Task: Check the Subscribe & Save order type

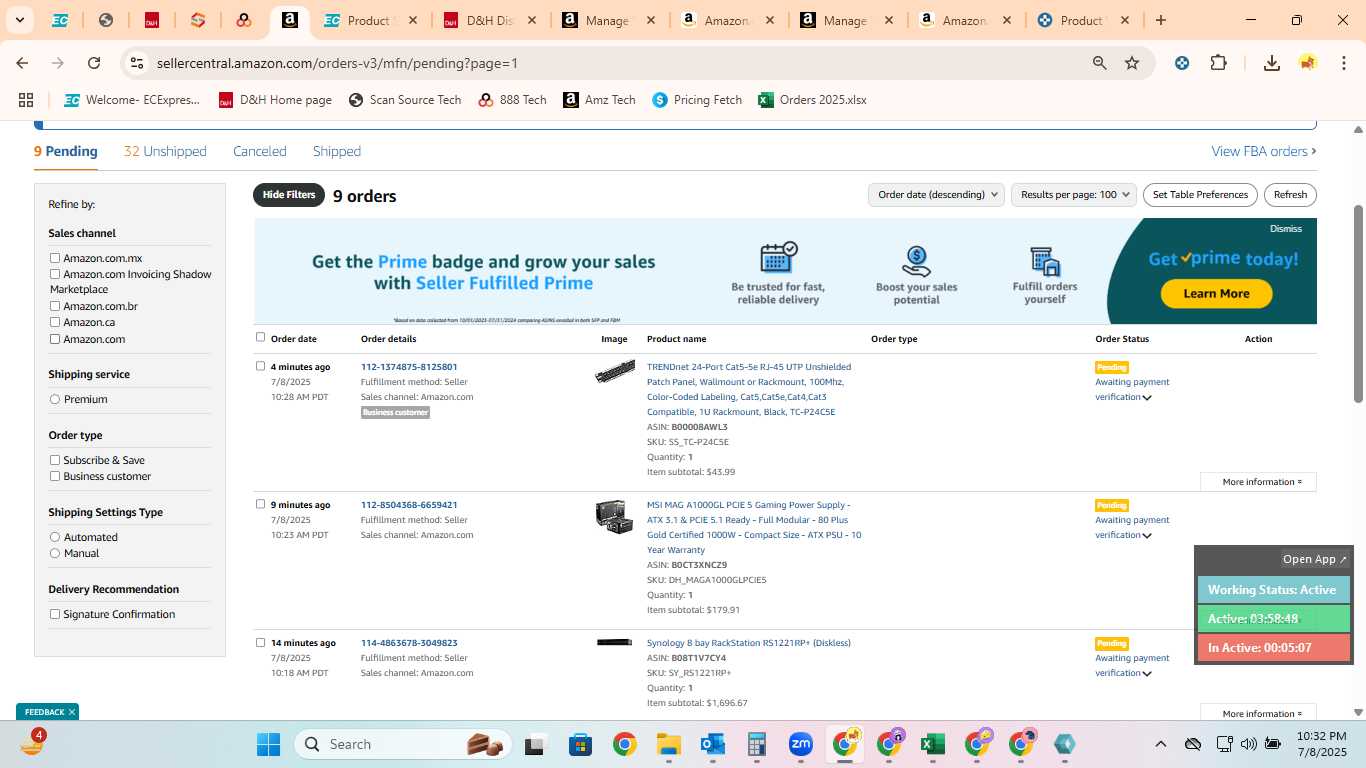Action: coord(55,460)
